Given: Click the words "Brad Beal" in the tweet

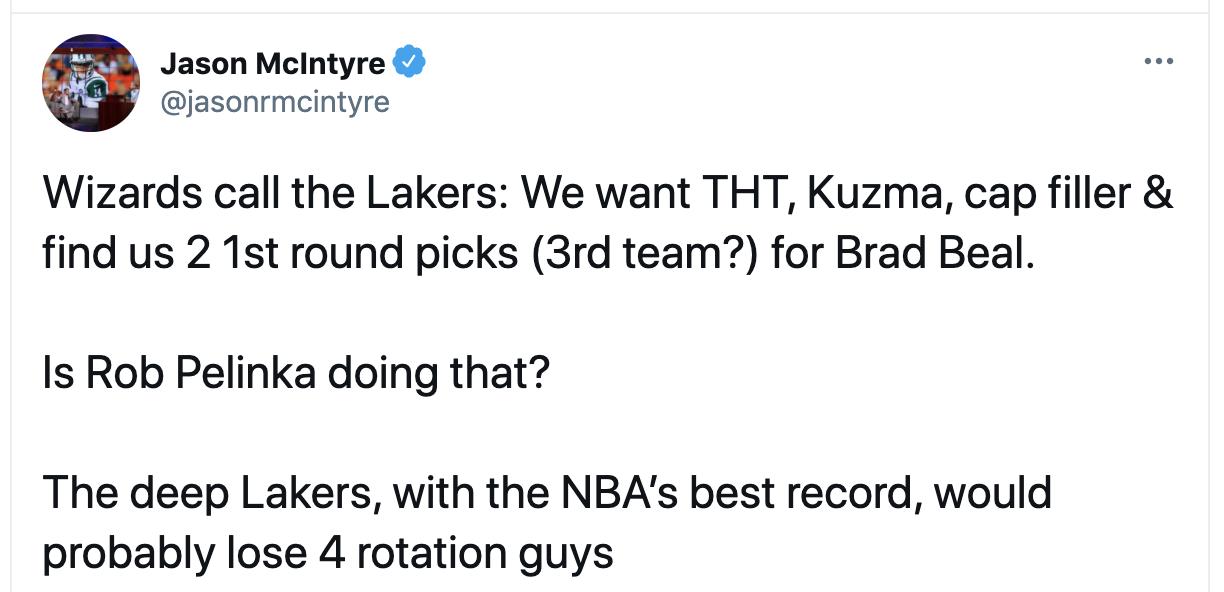Looking at the screenshot, I should (x=929, y=254).
